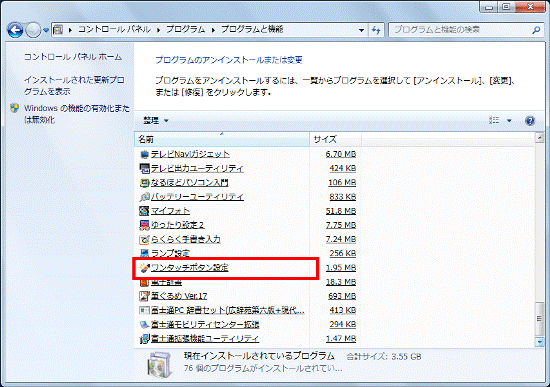
Task: Click the テレビ出力ユーティリティ program icon
Action: (144, 168)
